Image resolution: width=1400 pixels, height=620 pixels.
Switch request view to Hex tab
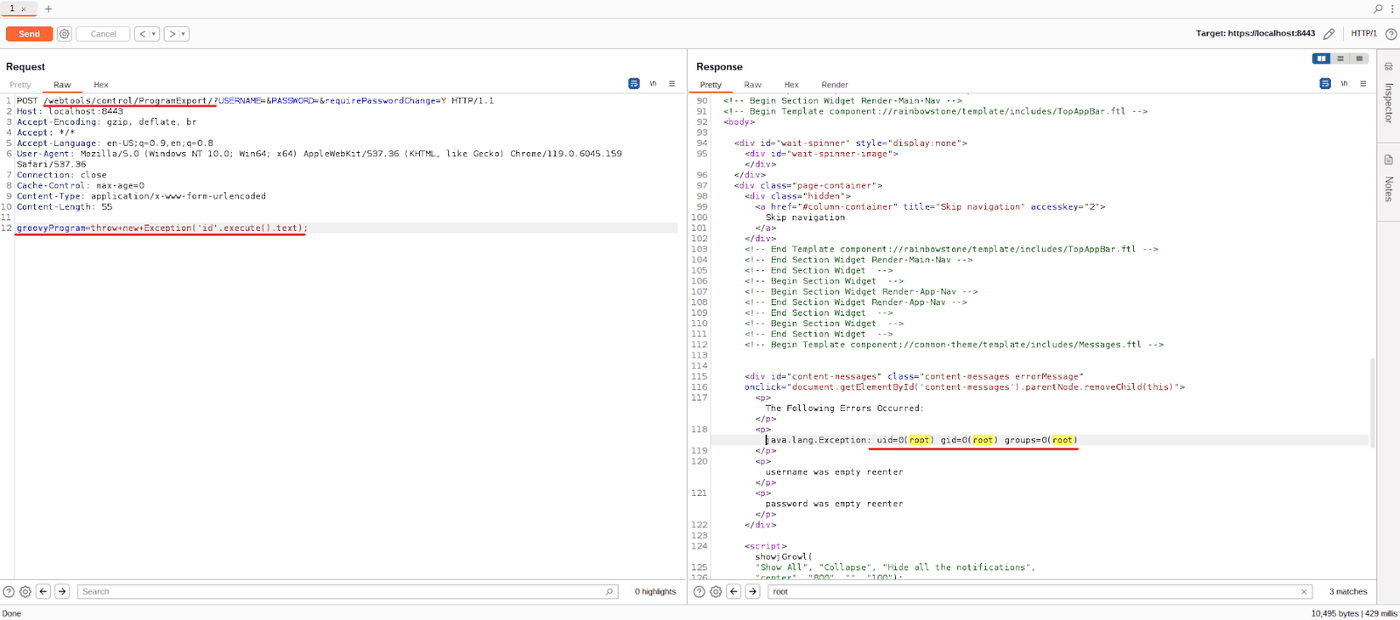coord(101,85)
